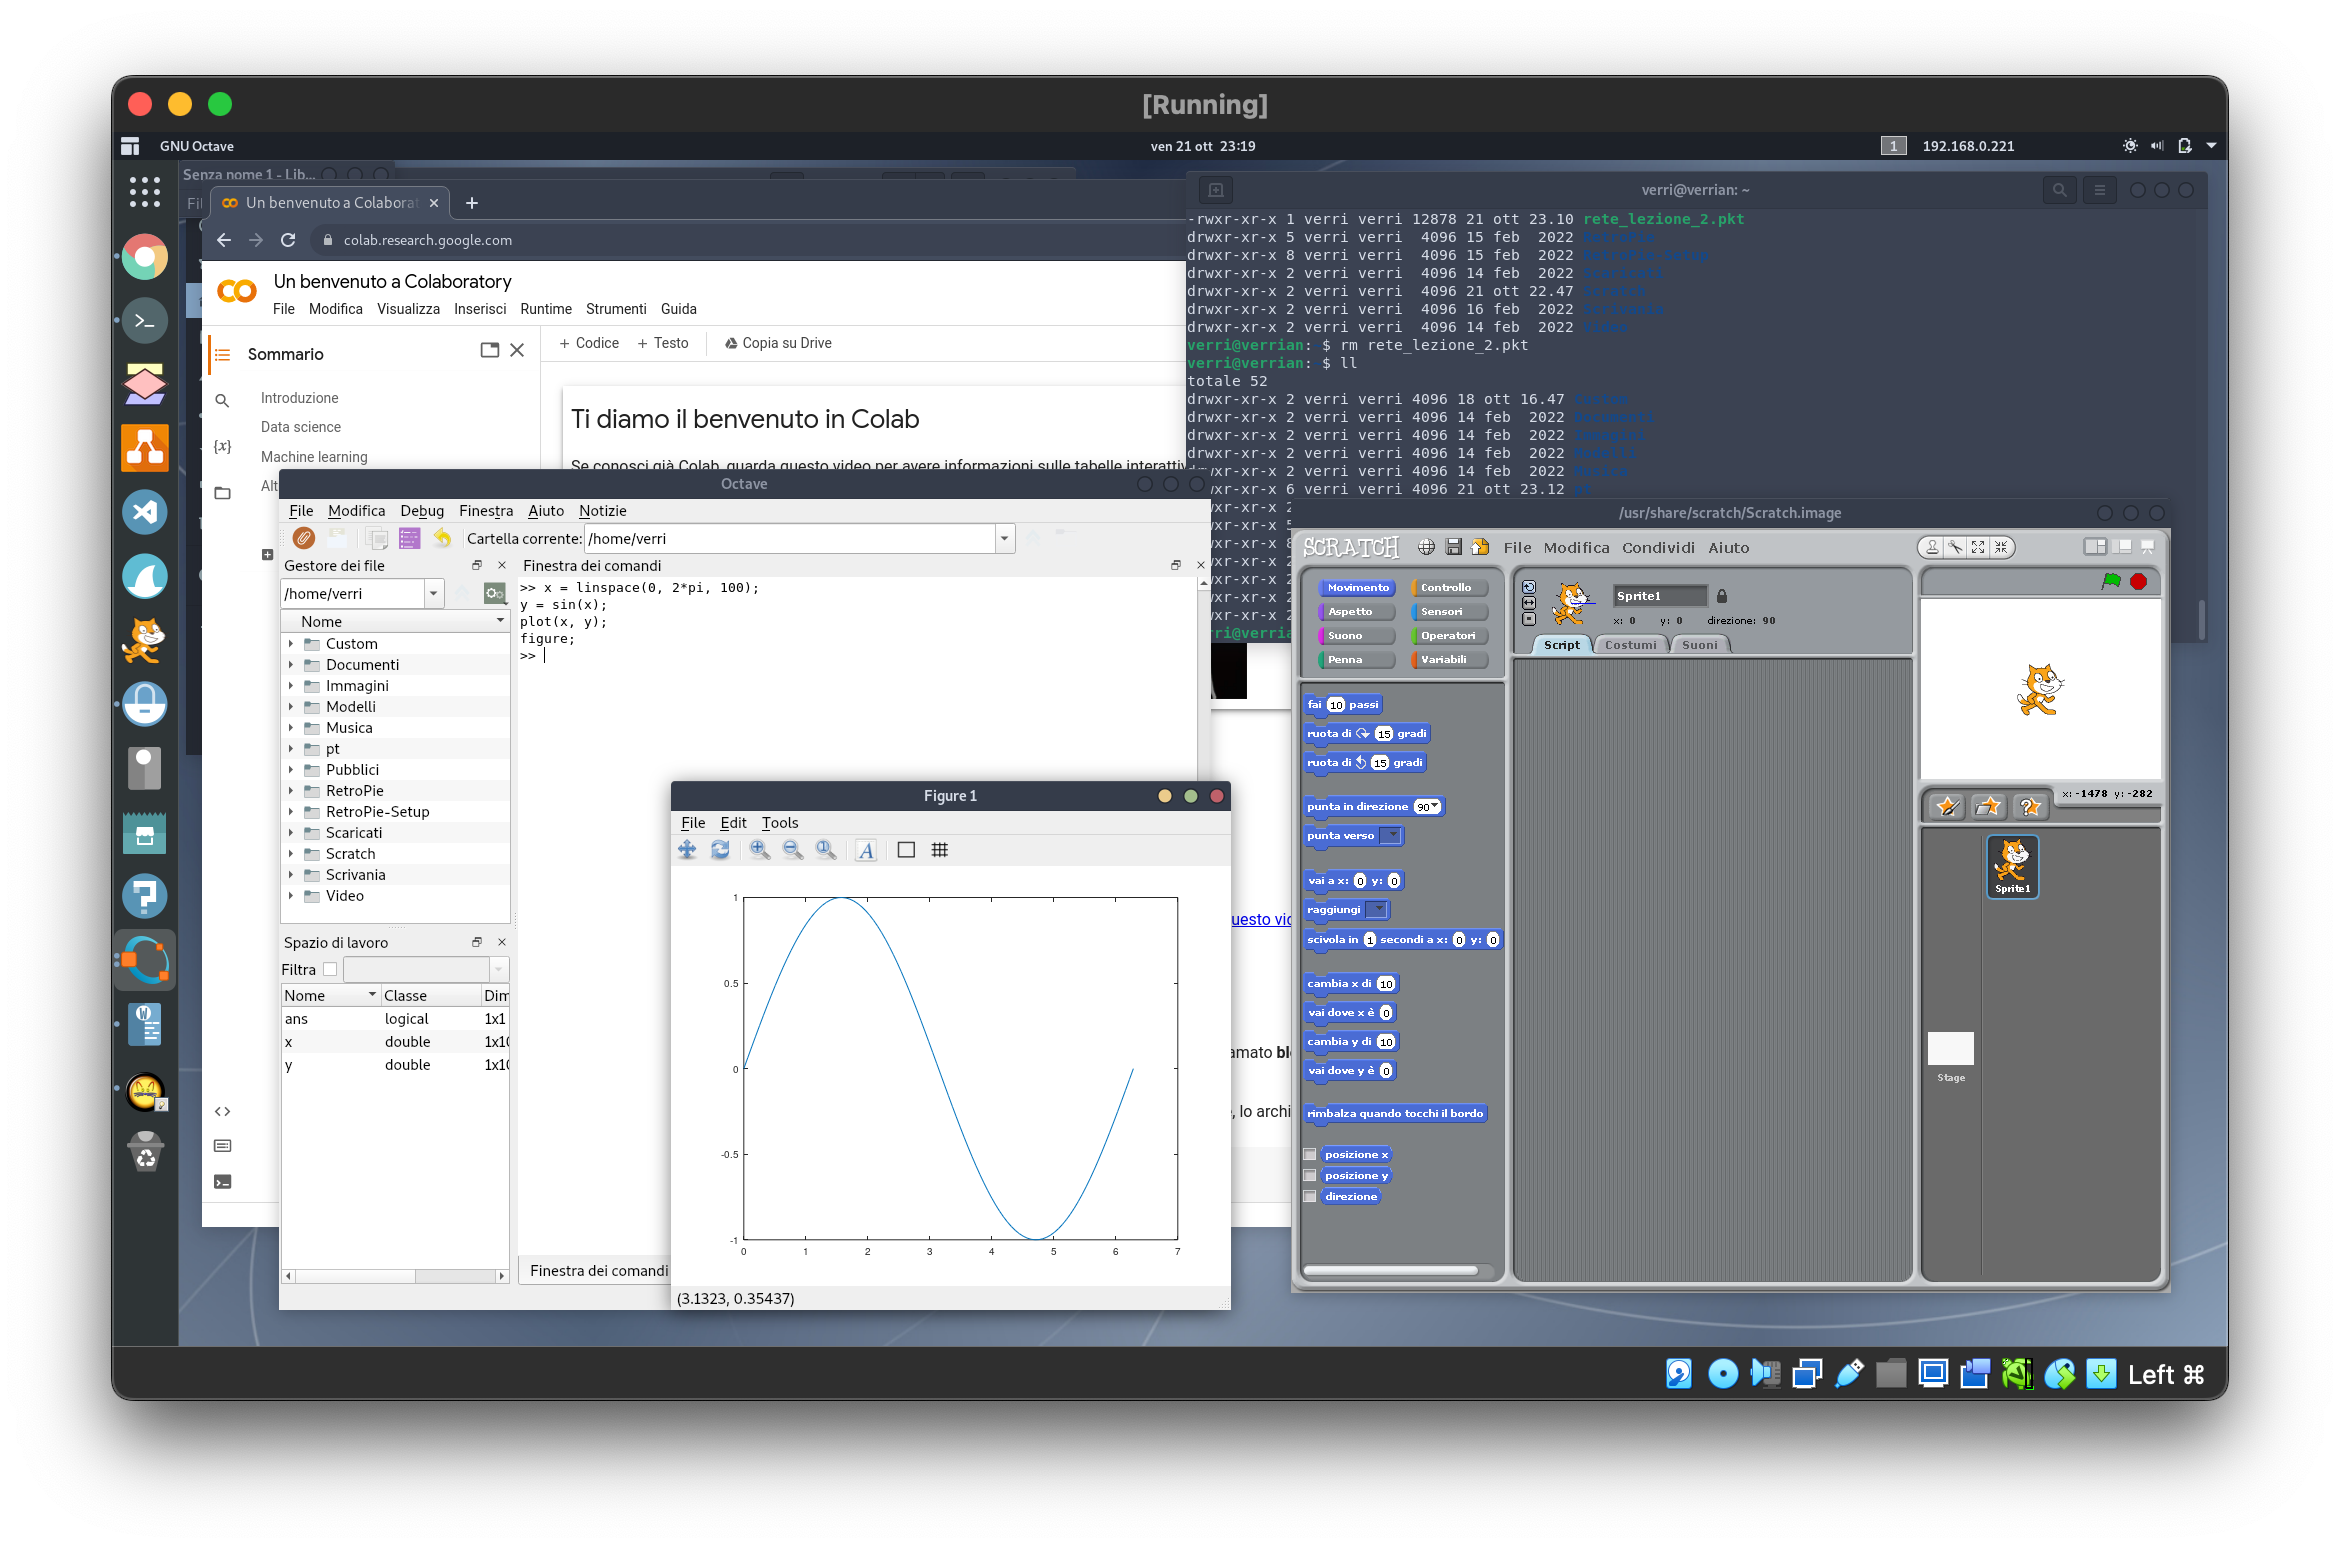Expand the RetroPie-Setup folder tree arrow
This screenshot has height=1548, width=2340.
click(x=291, y=812)
